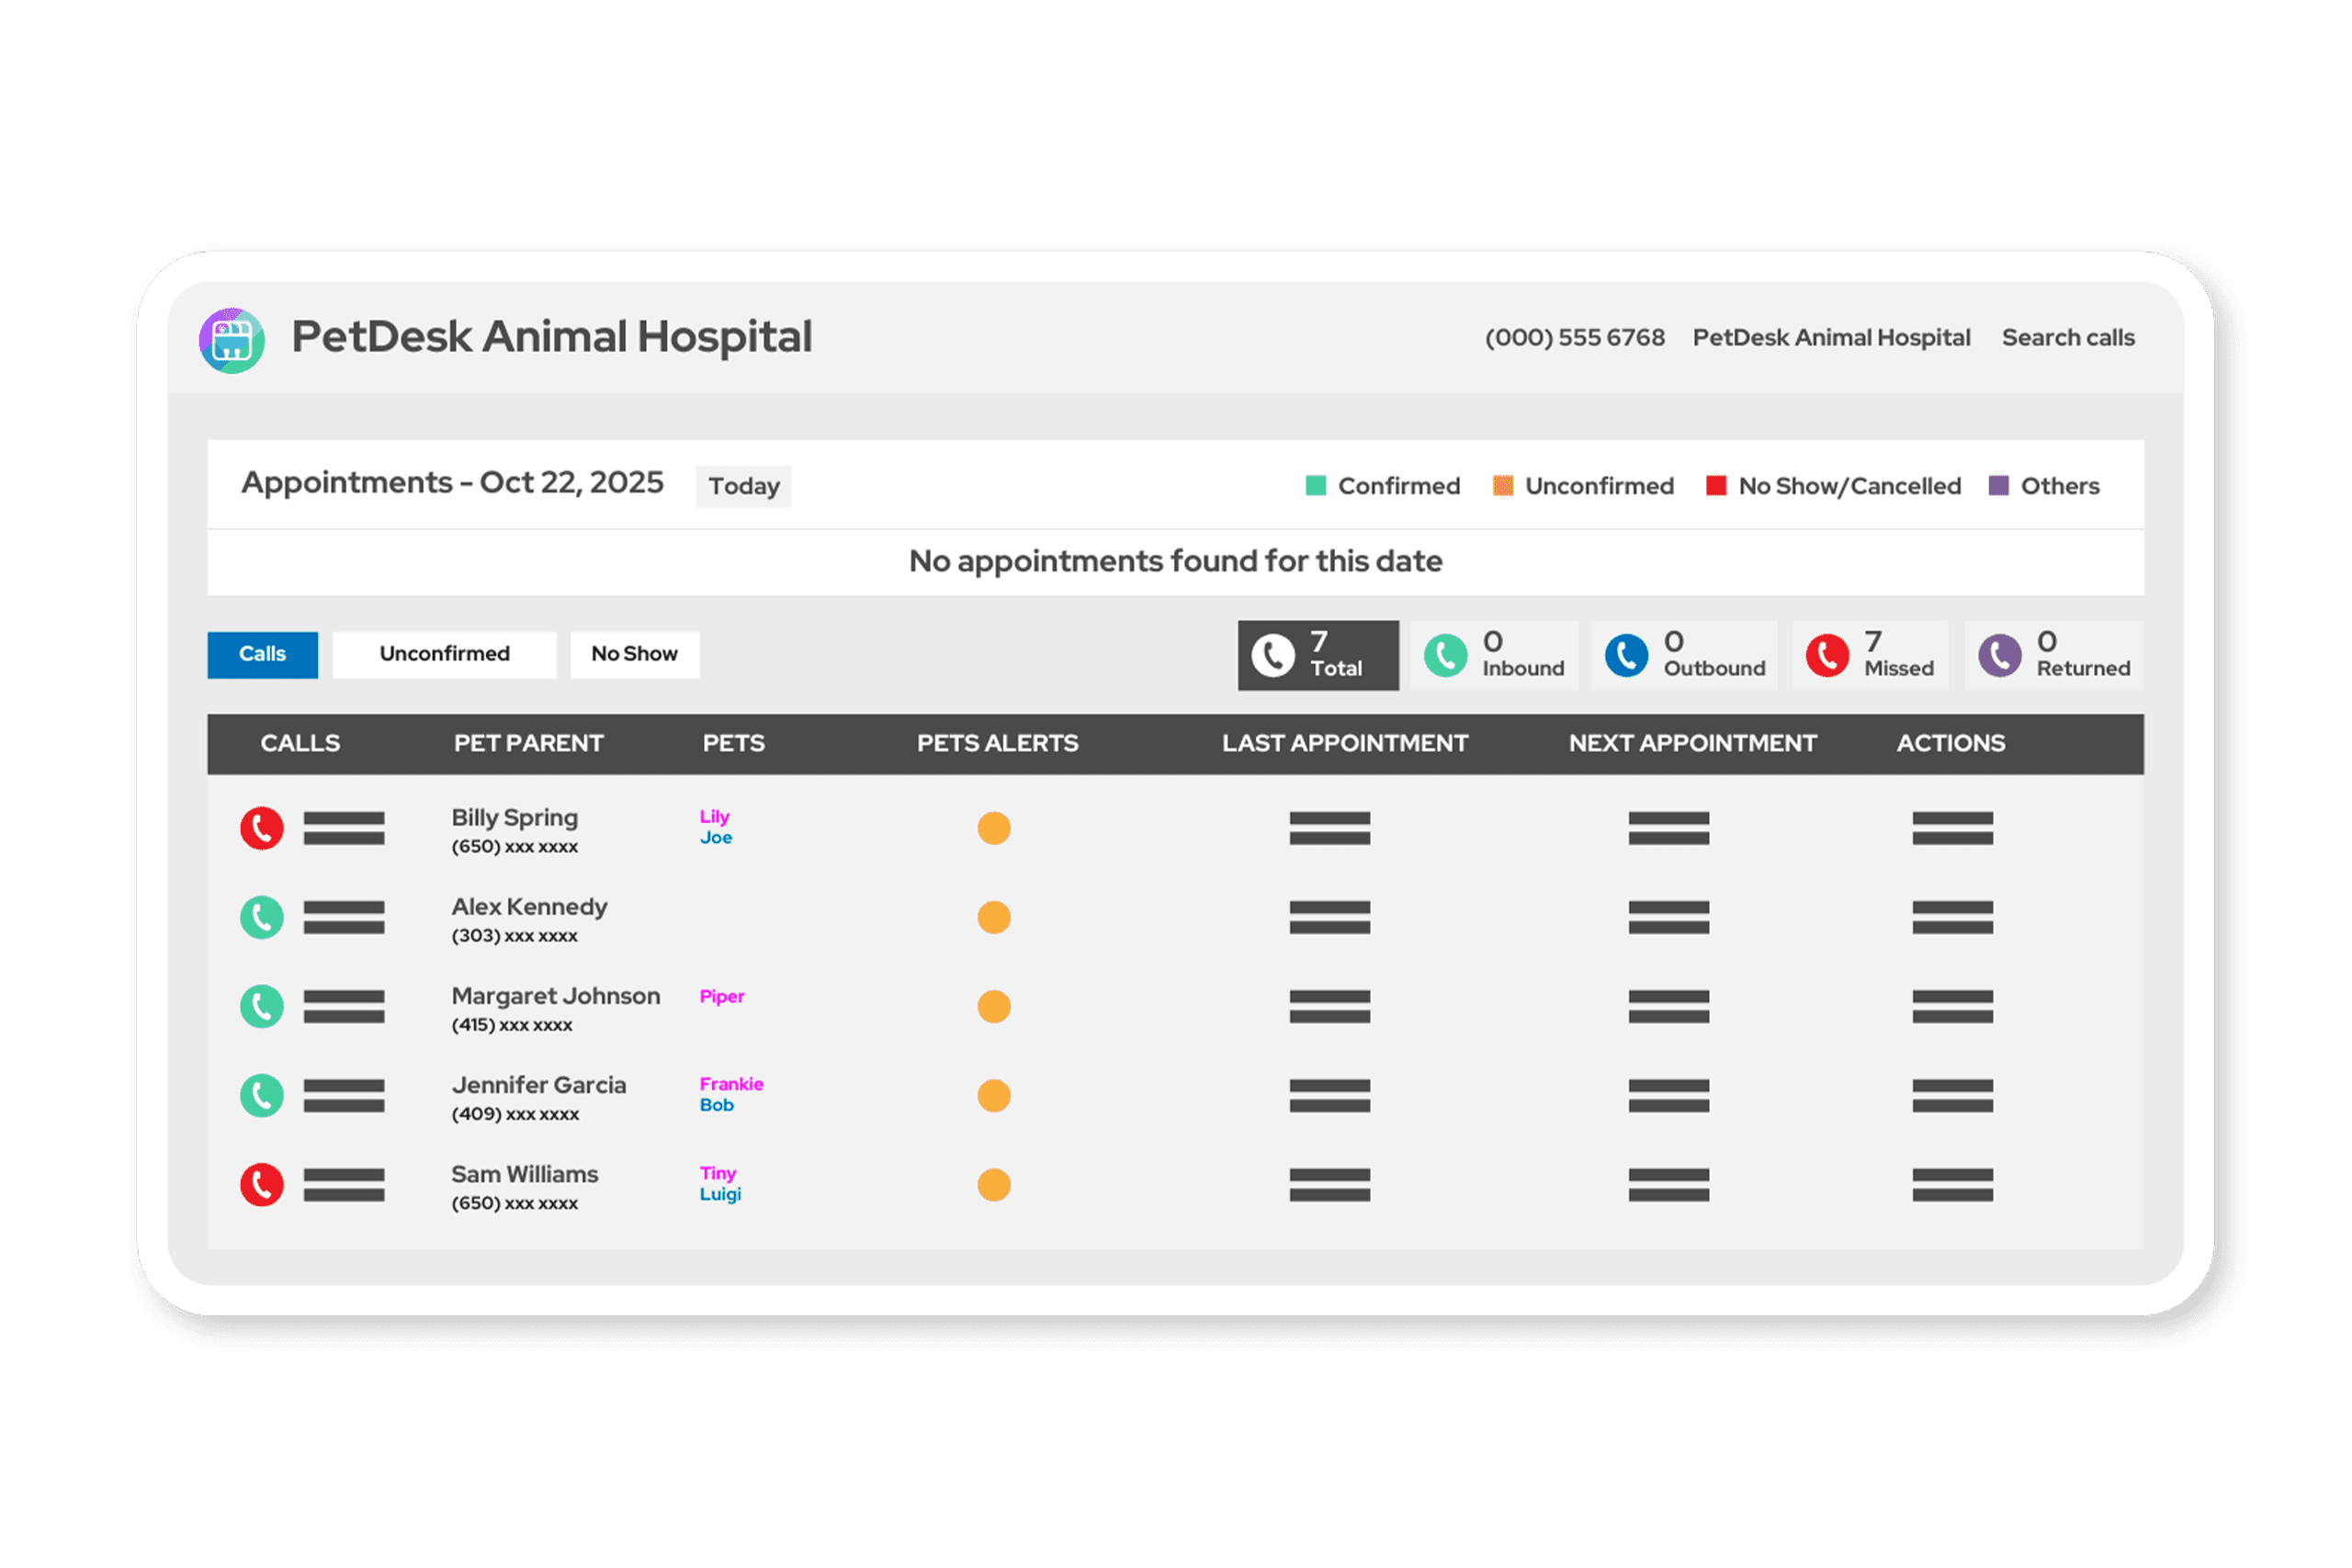
Task: Open actions menu for Margaret Johnson row
Action: (x=1952, y=1006)
